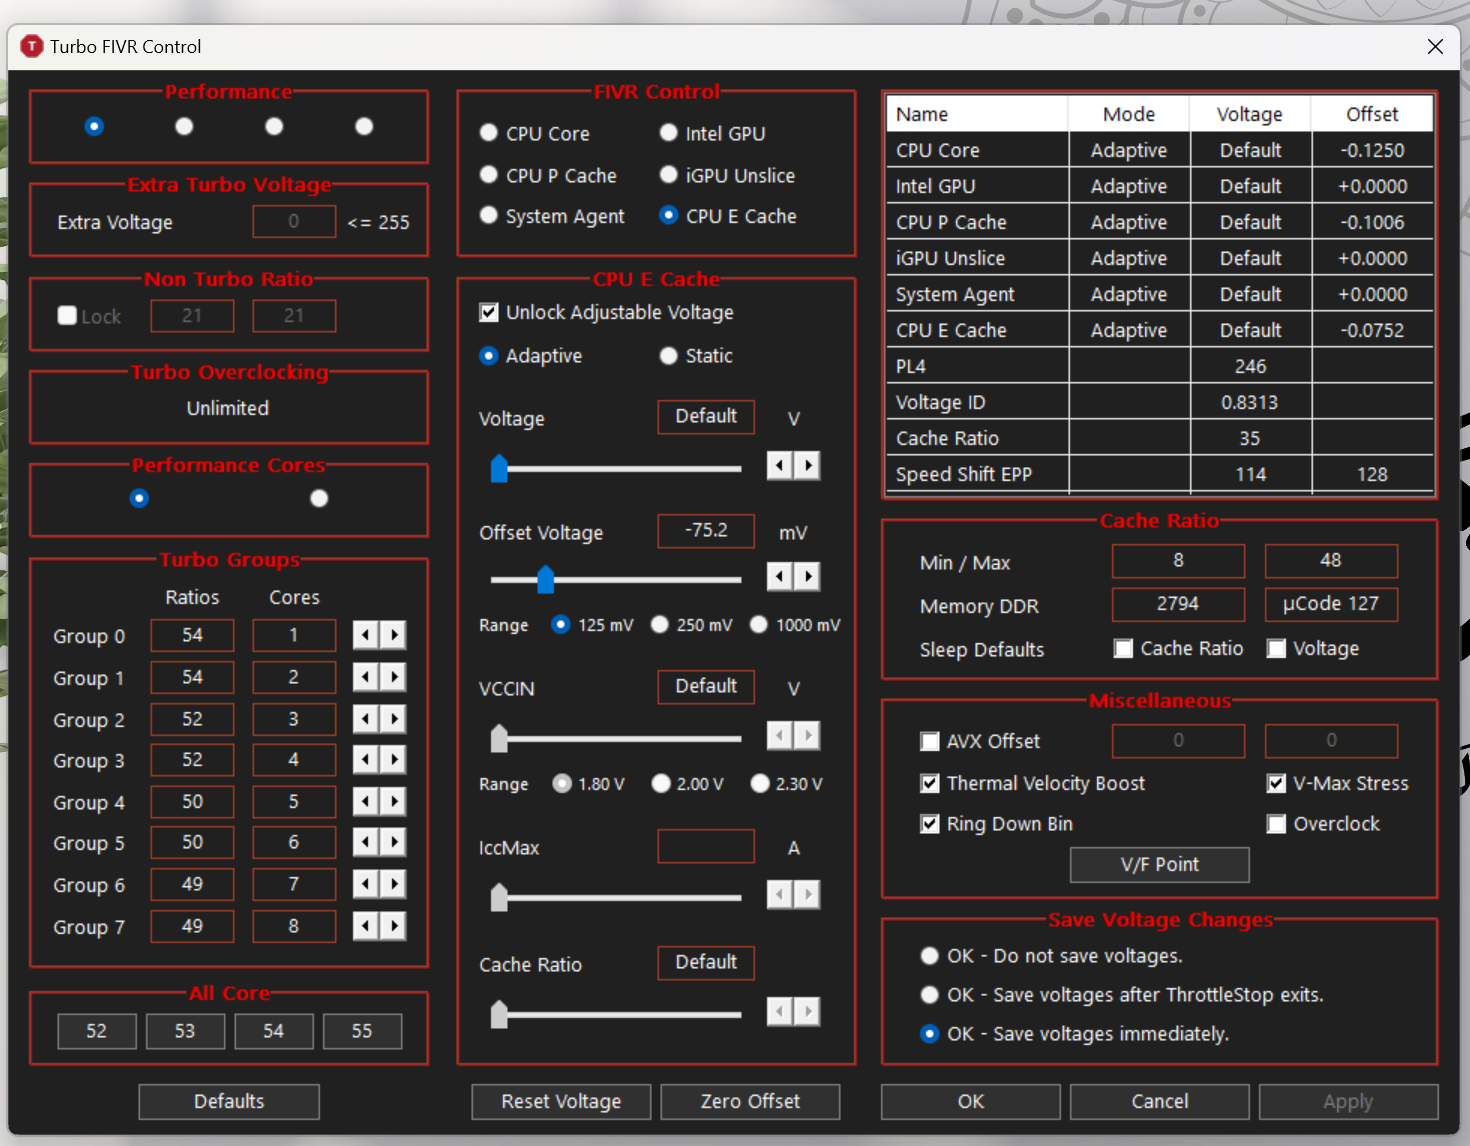Increase Group 2 cores with right arrow

(394, 719)
